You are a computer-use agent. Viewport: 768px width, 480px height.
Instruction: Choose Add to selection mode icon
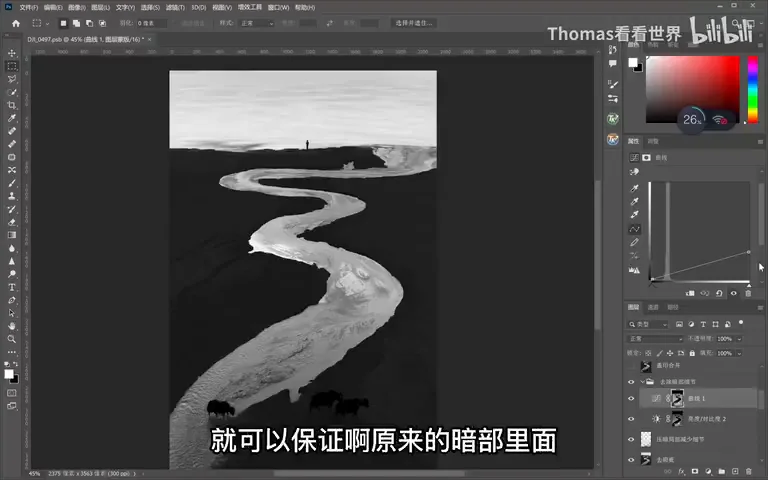coord(76,23)
